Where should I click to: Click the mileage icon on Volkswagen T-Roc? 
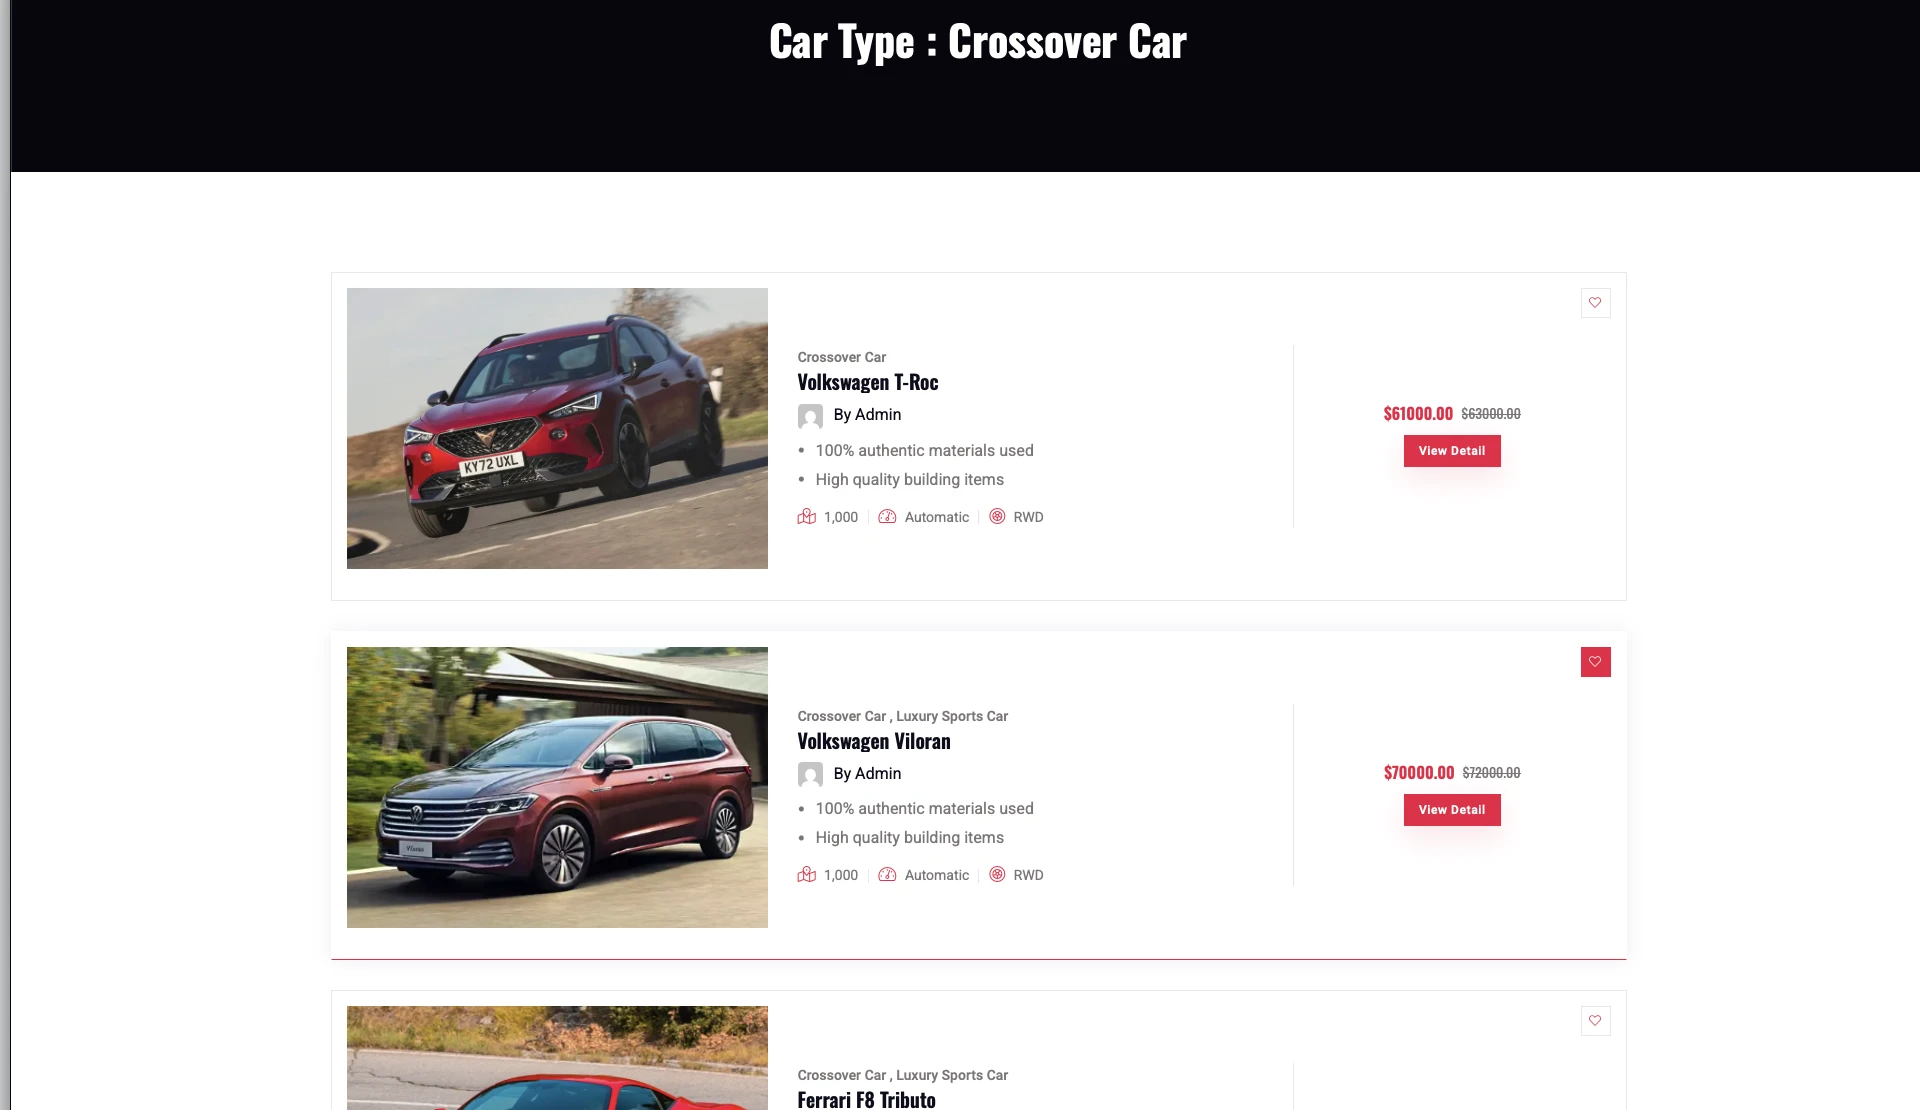(x=807, y=517)
